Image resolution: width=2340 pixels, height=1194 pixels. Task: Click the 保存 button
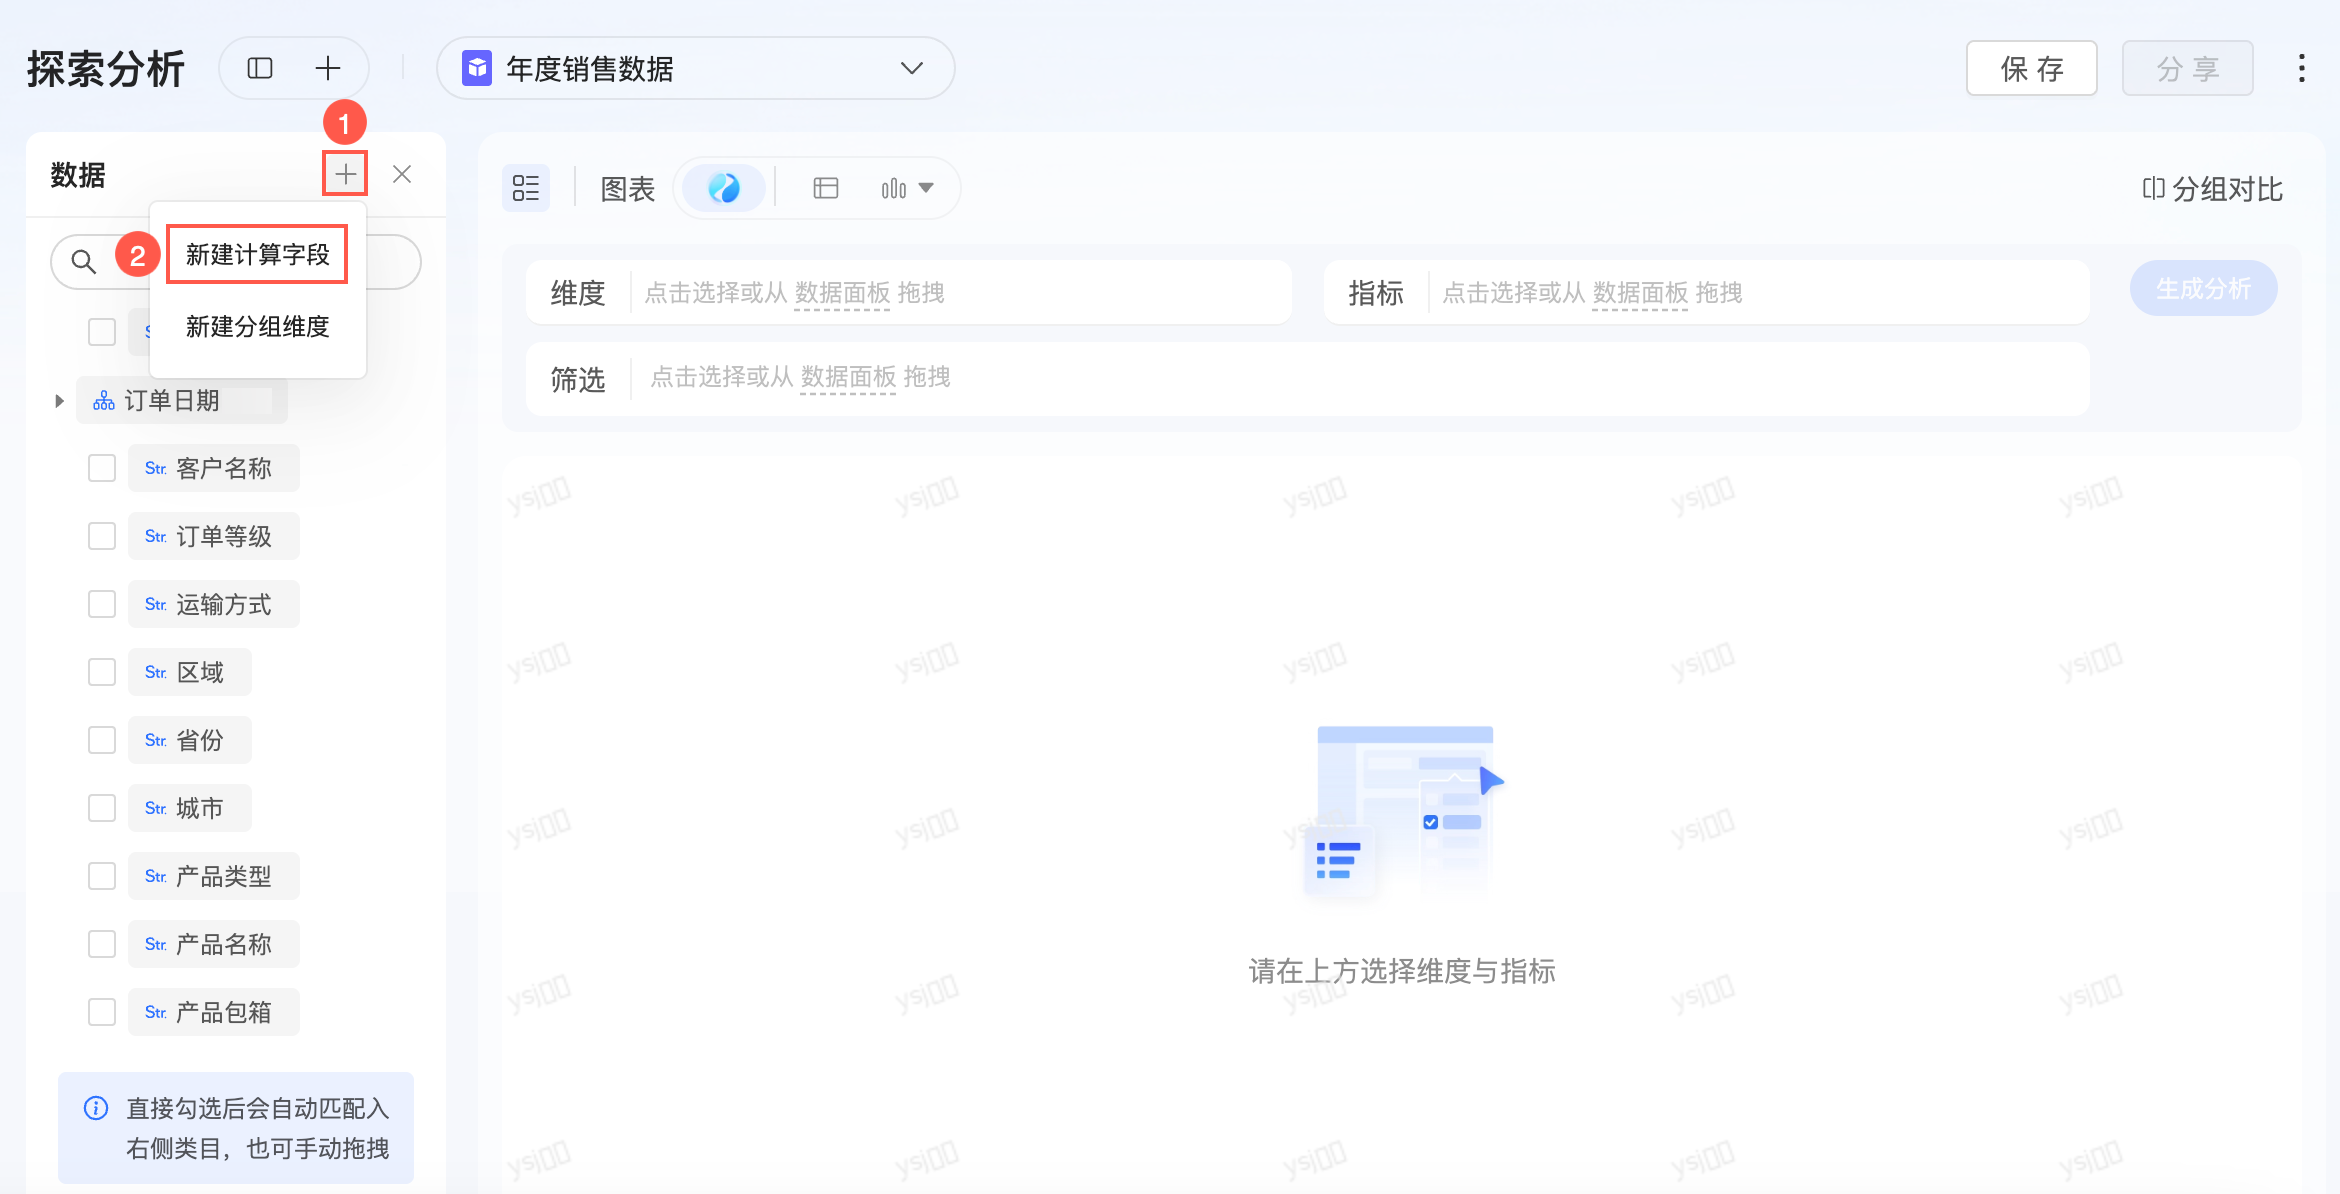point(2031,68)
